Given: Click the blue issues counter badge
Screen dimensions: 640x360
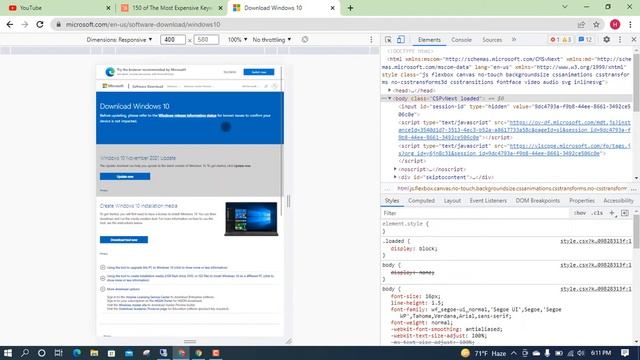Looking at the screenshot, I should tap(585, 40).
